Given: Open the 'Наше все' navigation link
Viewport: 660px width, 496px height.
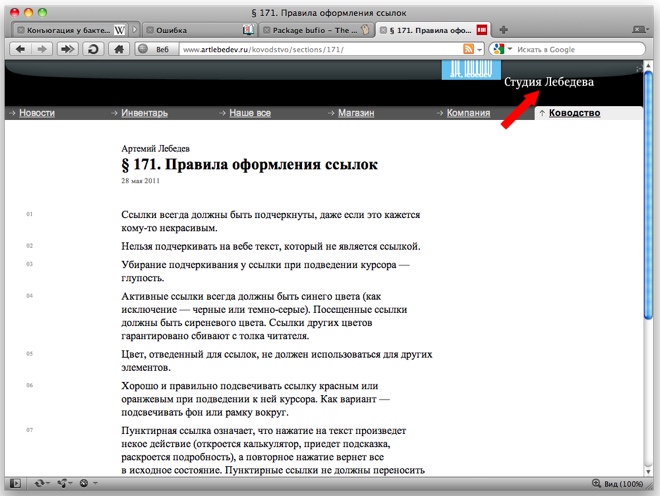Looking at the screenshot, I should point(250,113).
